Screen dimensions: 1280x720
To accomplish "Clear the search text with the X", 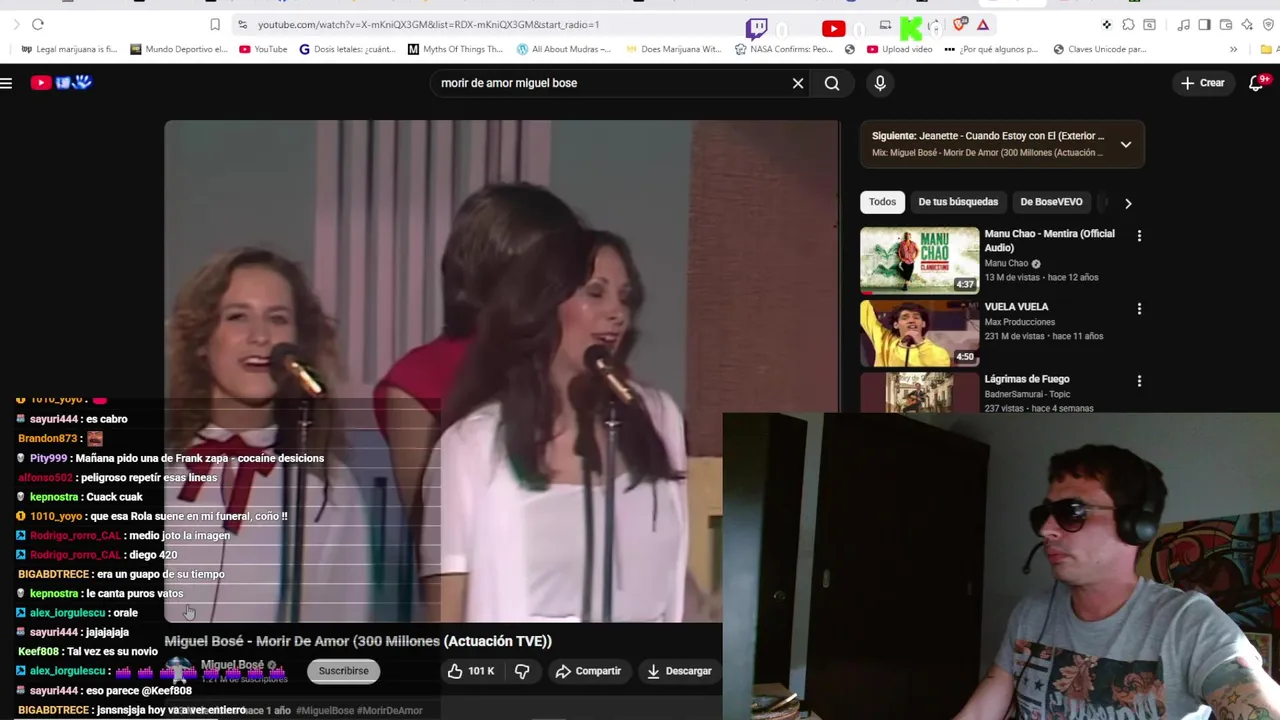I will click(x=798, y=83).
